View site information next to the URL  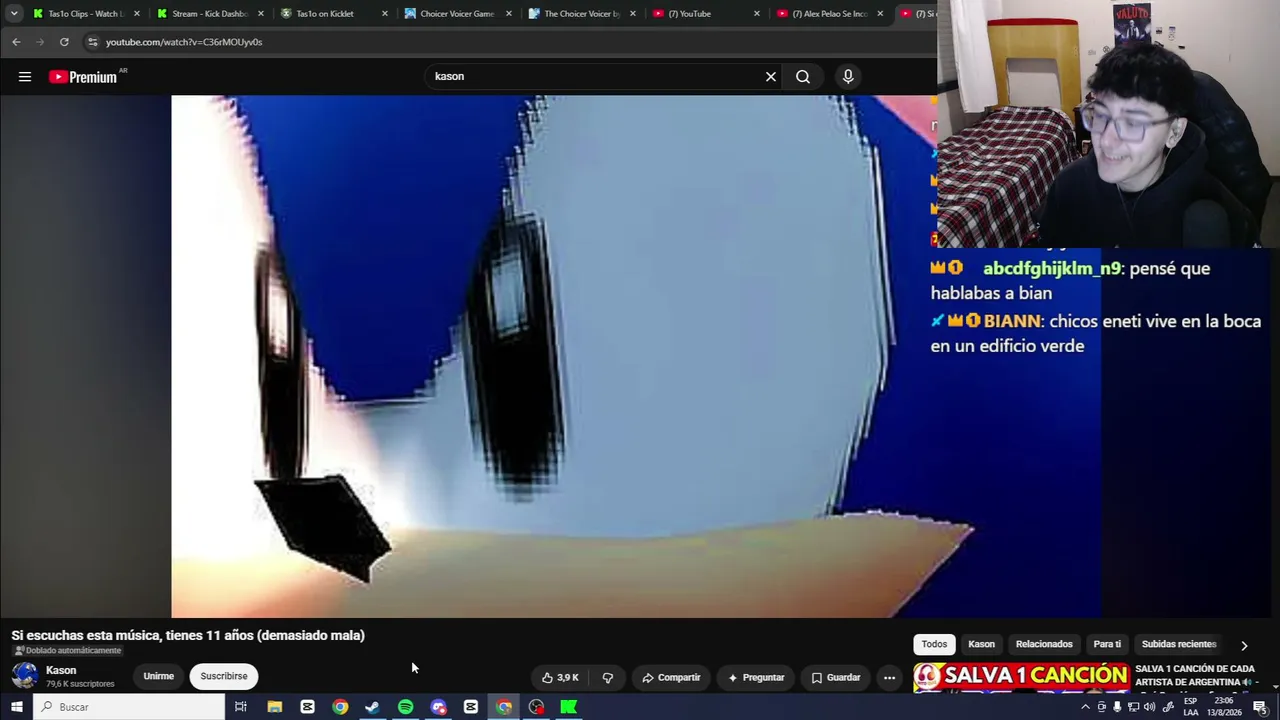point(93,42)
